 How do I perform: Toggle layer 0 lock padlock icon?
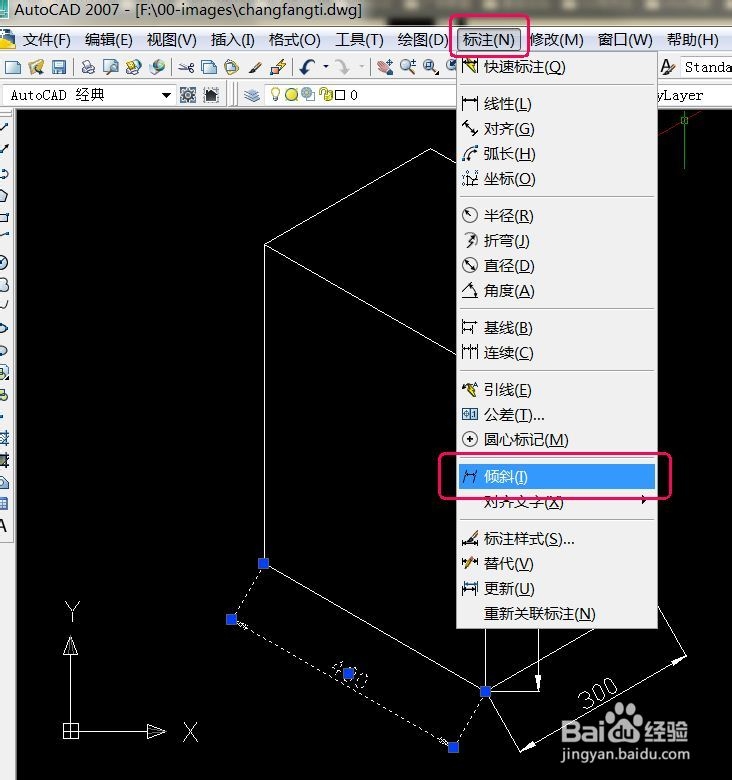coord(326,94)
